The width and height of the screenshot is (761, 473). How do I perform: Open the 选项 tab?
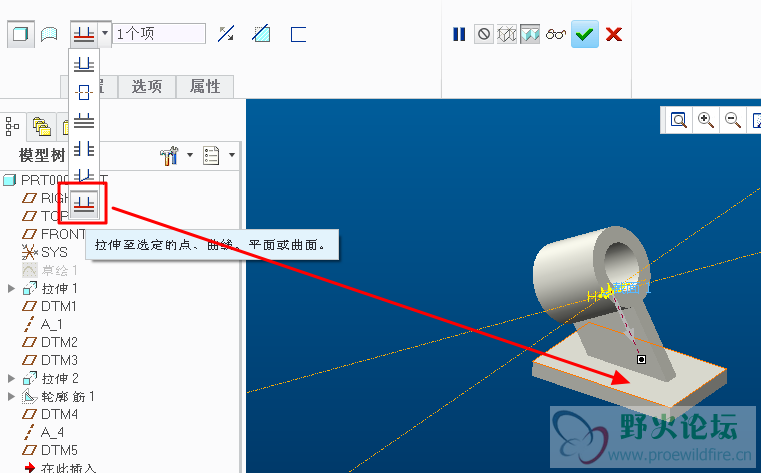tap(147, 86)
